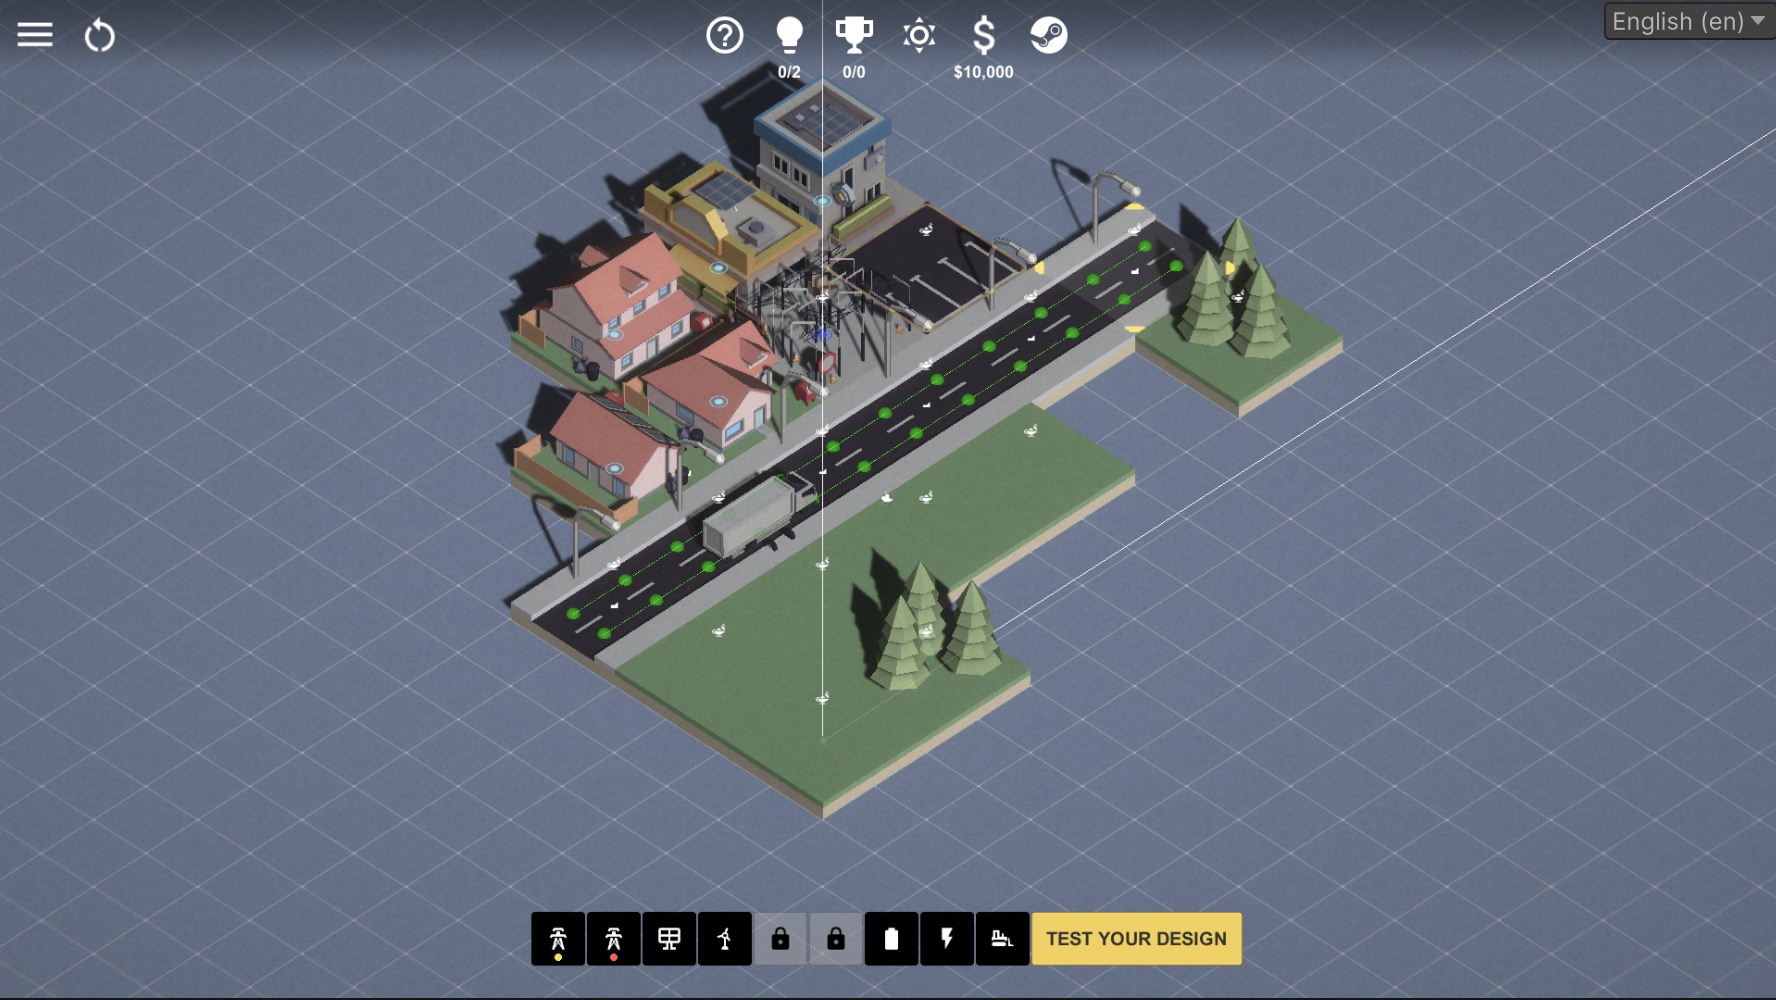This screenshot has width=1776, height=1000.
Task: Click the locked slot beside the battery
Action: 836,939
